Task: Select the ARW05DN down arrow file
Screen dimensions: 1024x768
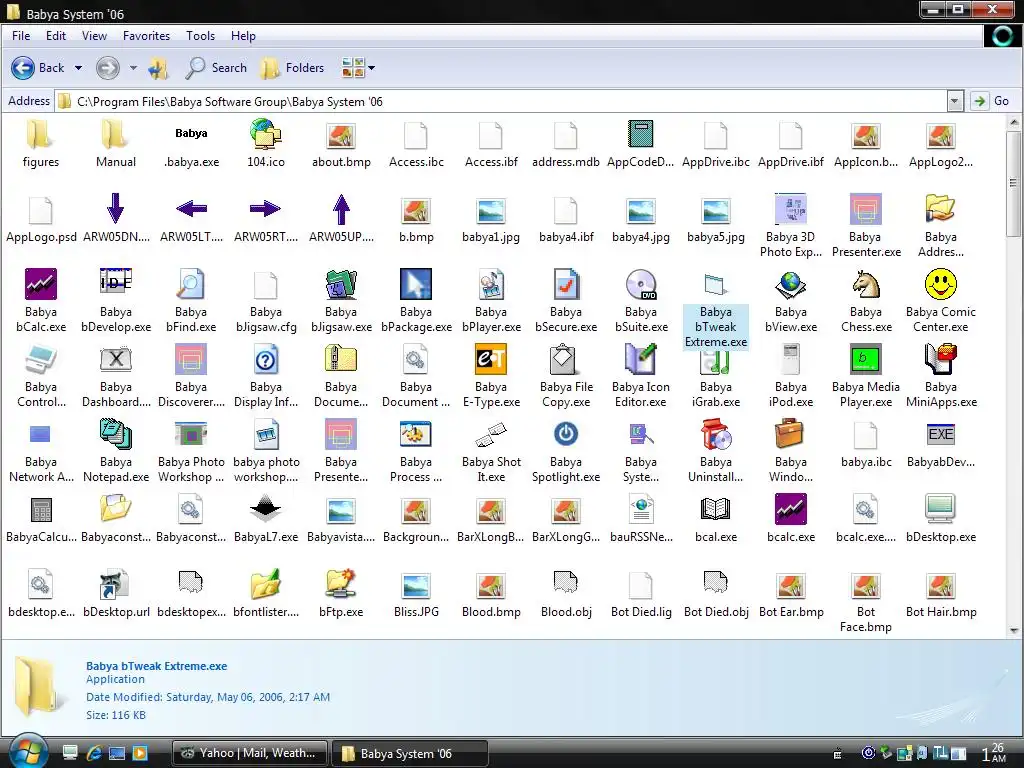Action: pos(116,209)
